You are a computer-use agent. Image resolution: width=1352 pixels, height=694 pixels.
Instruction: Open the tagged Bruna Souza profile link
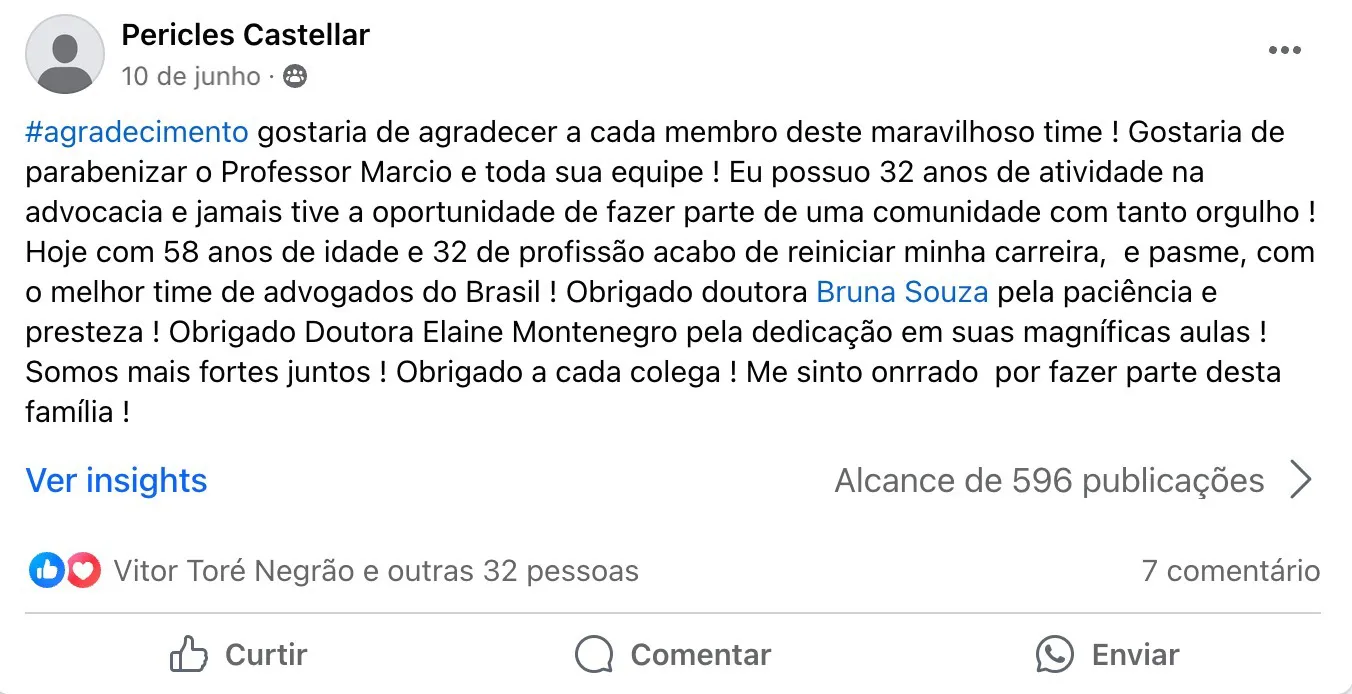click(902, 292)
